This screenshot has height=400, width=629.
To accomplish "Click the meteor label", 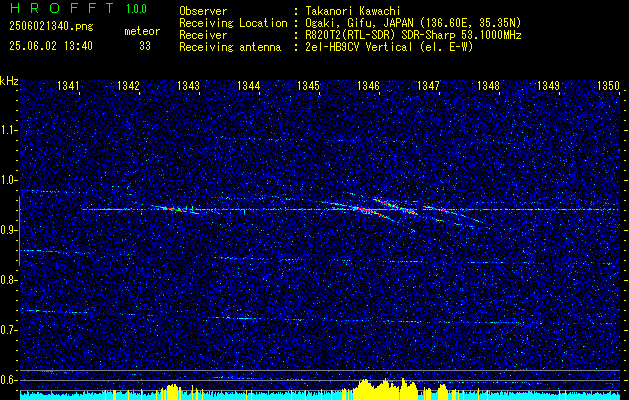I will [142, 31].
